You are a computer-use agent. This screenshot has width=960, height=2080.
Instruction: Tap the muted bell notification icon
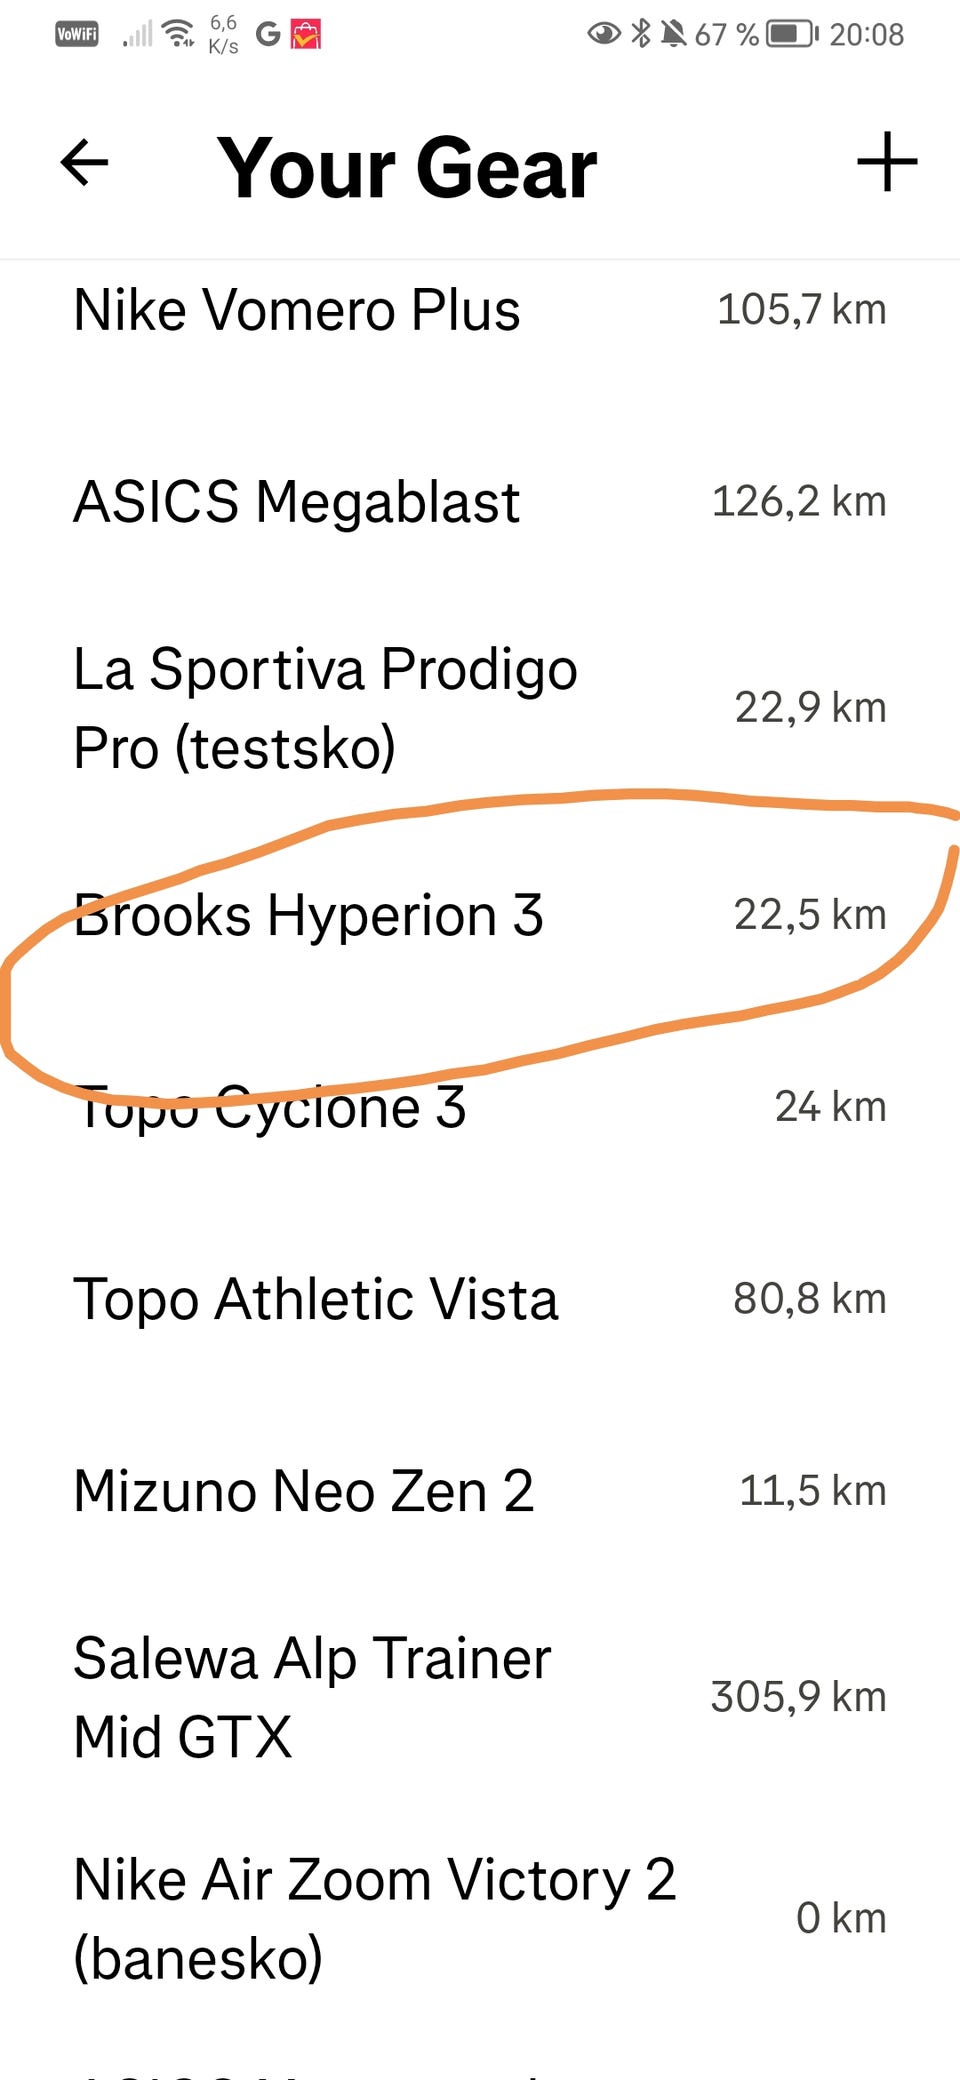pos(673,34)
